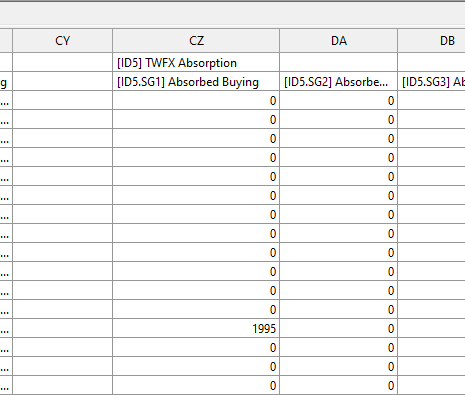The height and width of the screenshot is (395, 465).
Task: Select the empty CY cell above Absorbed Buying row
Action: pos(63,63)
